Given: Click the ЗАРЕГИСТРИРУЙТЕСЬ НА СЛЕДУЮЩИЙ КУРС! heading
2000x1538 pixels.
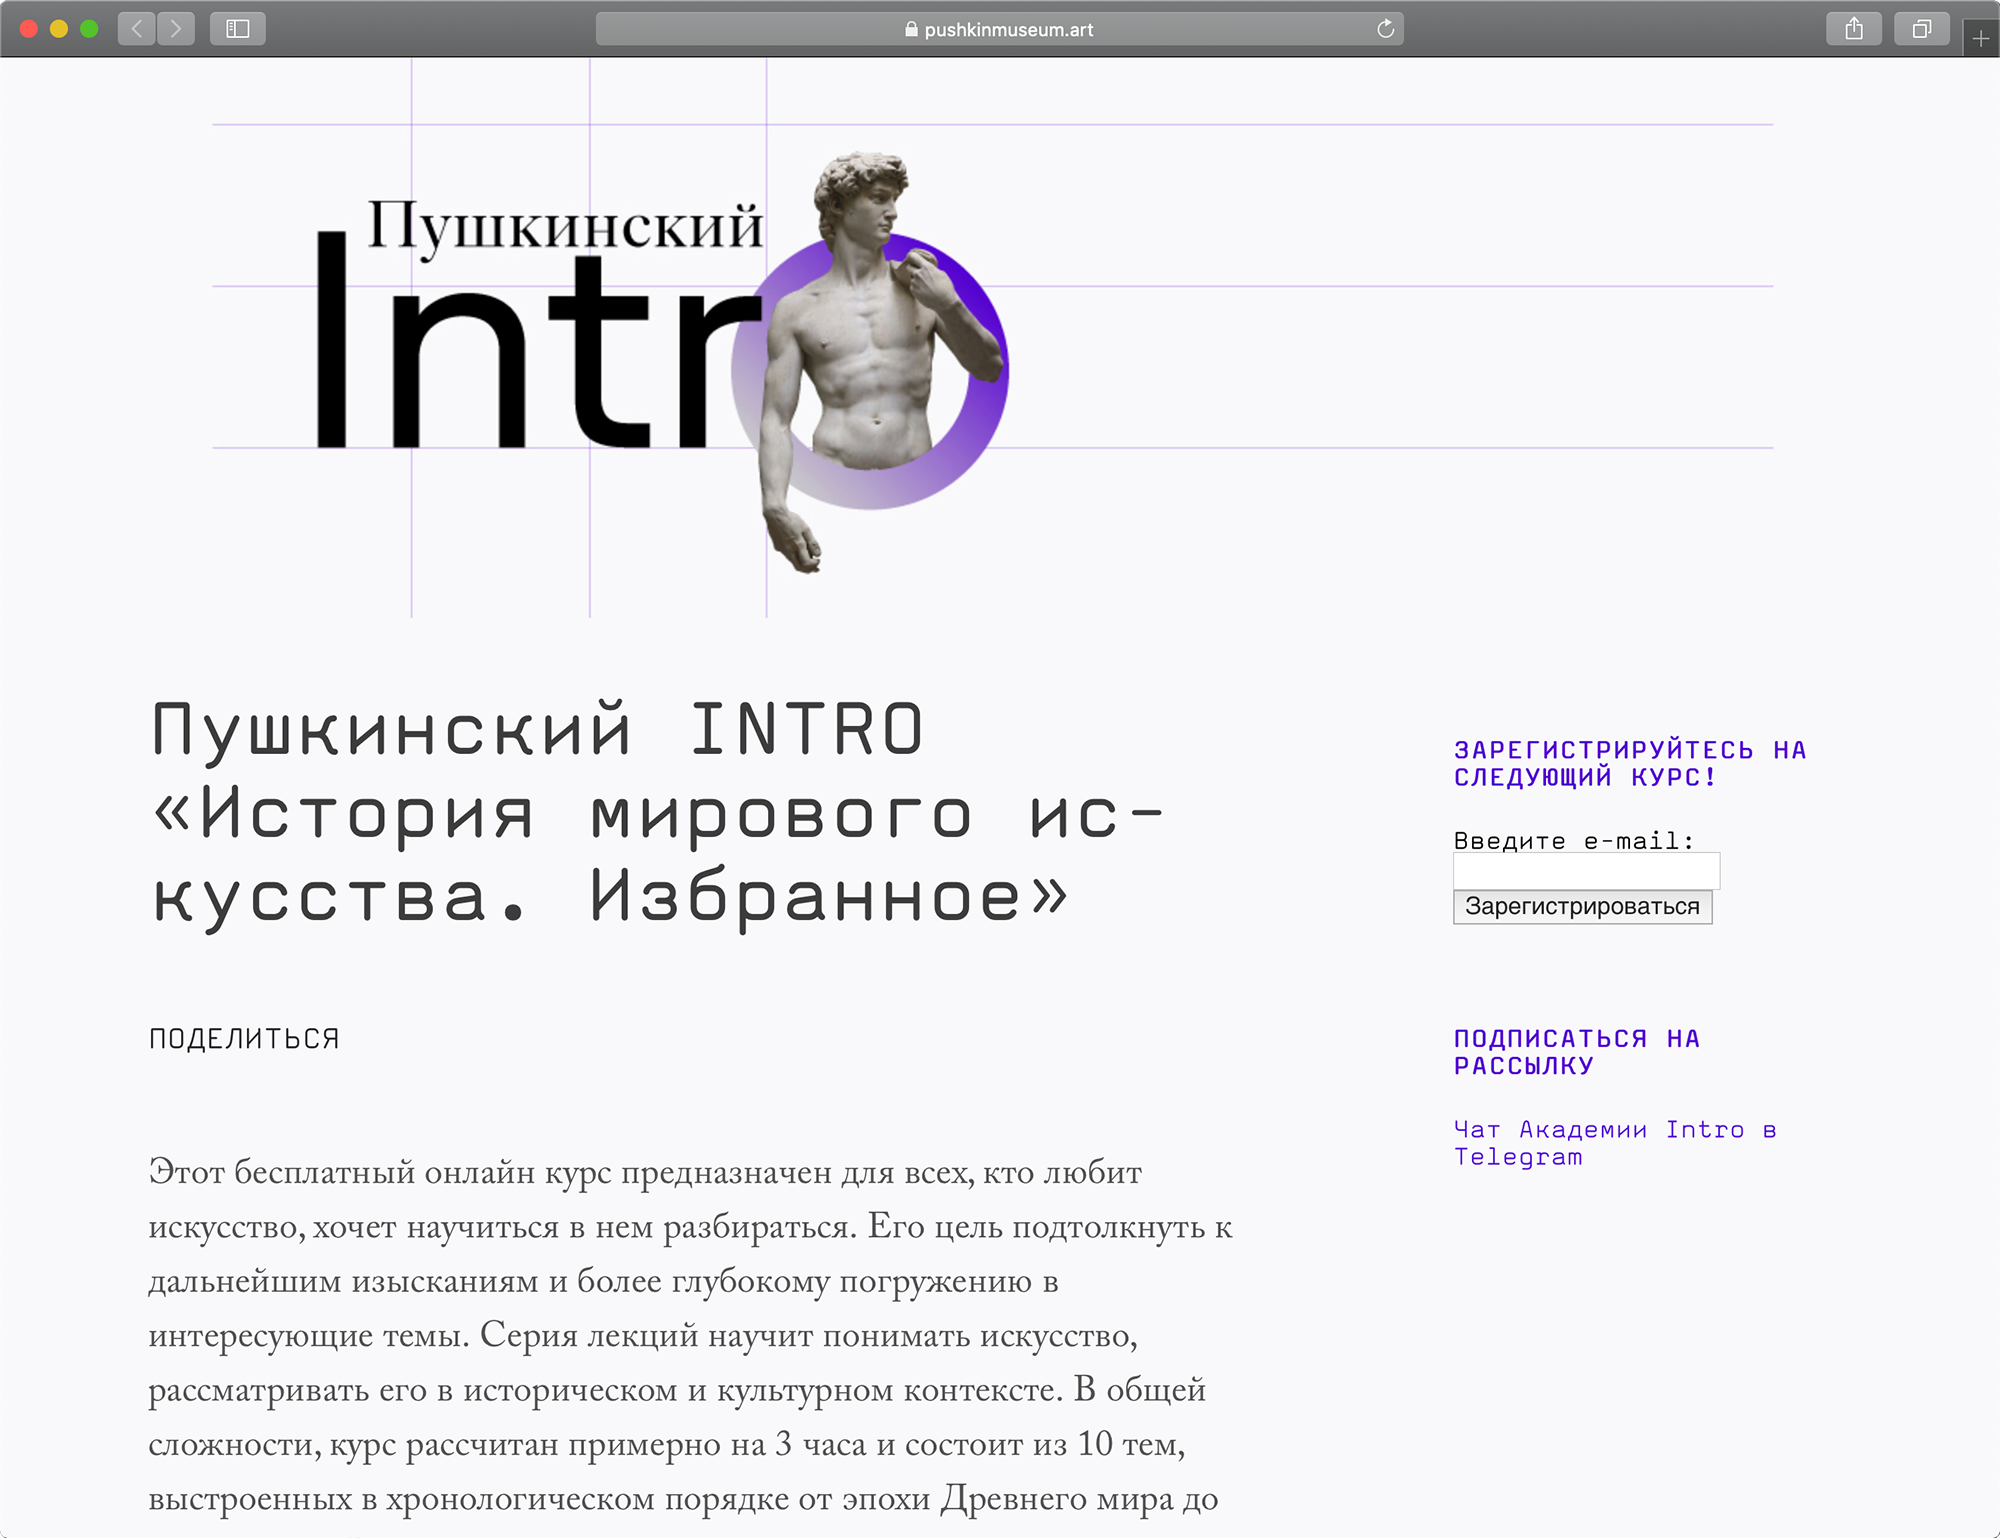Looking at the screenshot, I should tap(1630, 763).
